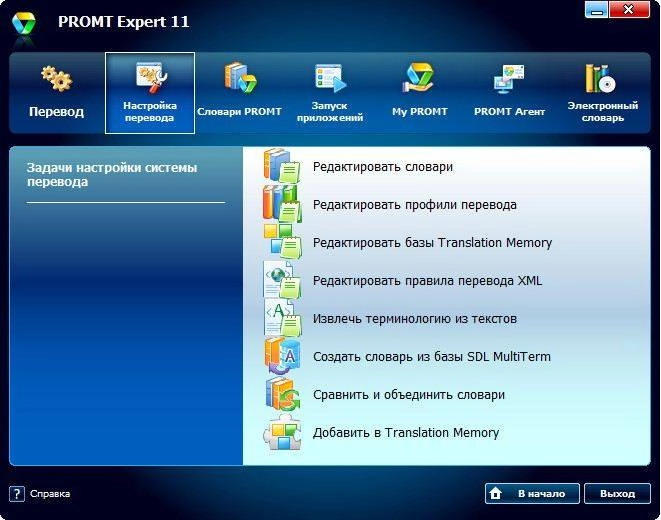Select the Настройка перевода tab
Viewport: 661px width, 520px height.
point(150,93)
